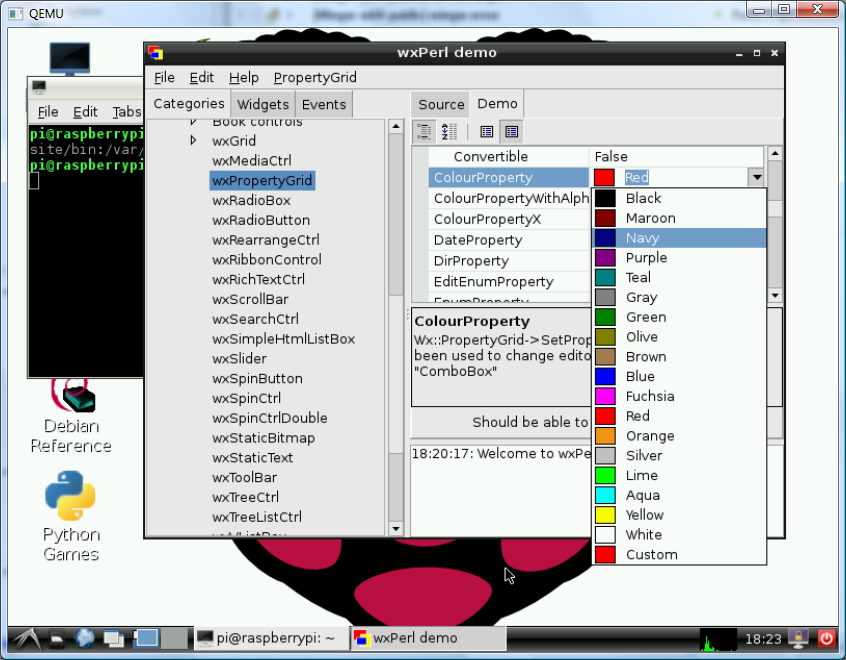The height and width of the screenshot is (660, 846).
Task: Choose Maroon from the colour list
Action: [679, 219]
